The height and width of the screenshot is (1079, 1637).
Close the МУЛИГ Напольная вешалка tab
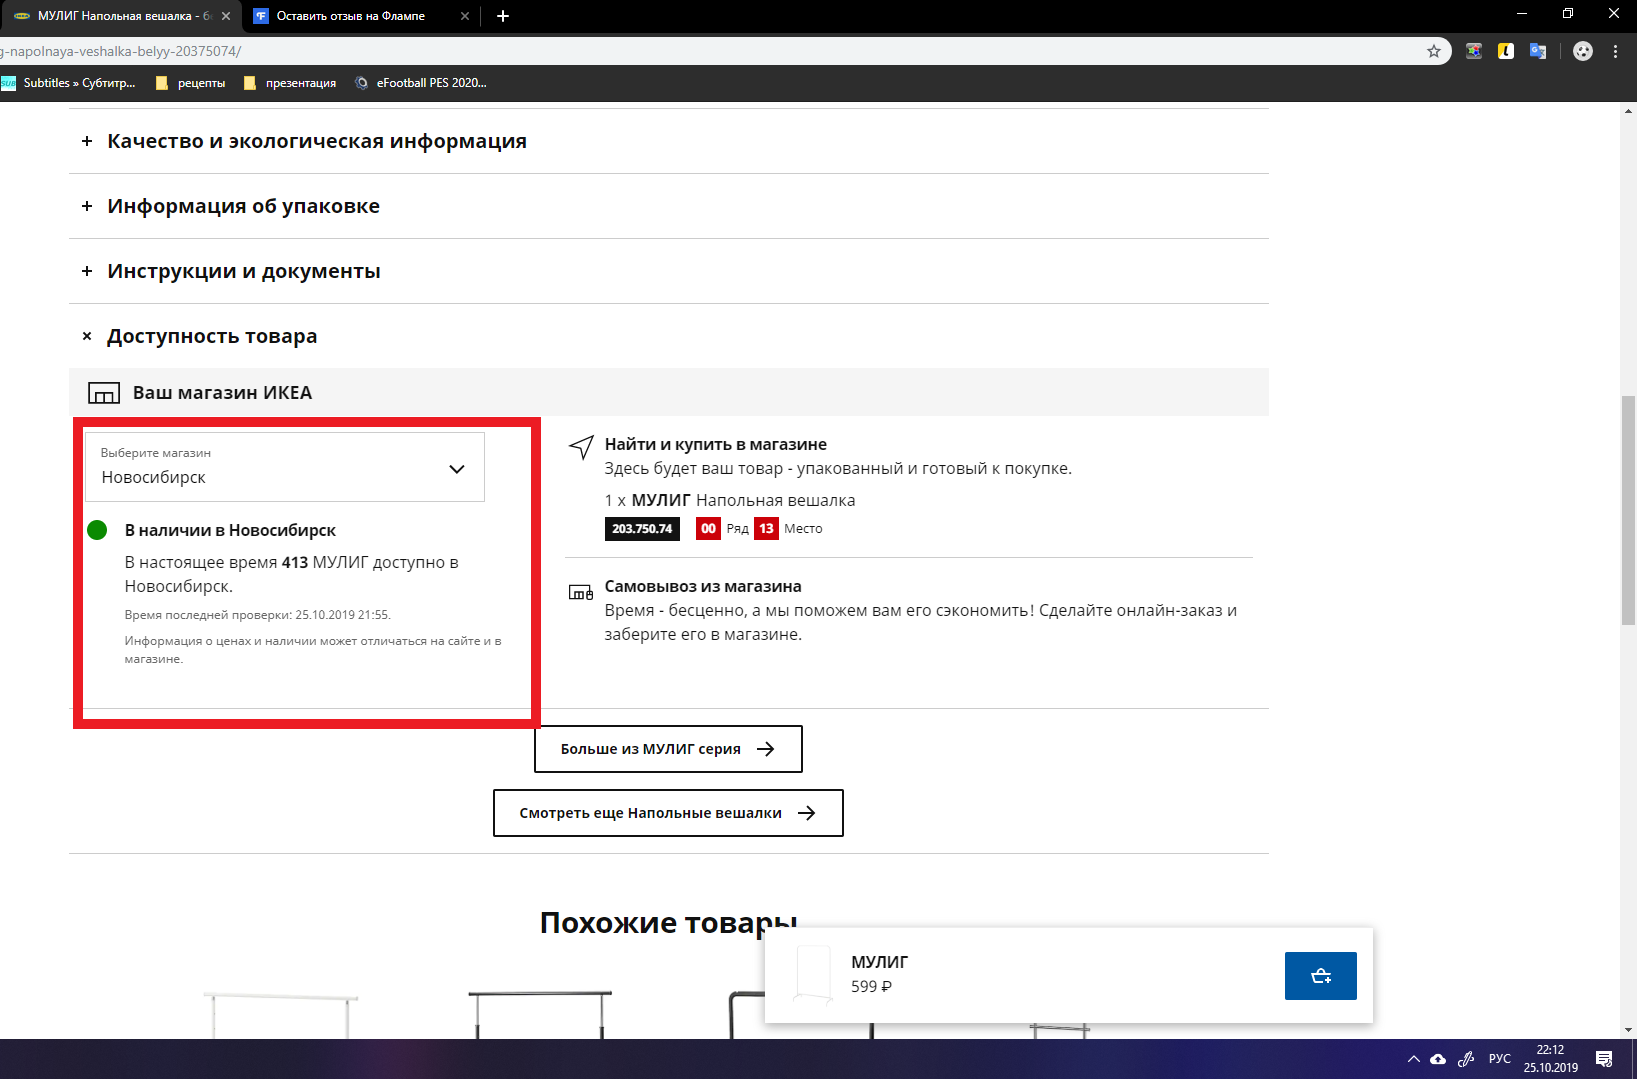[226, 16]
